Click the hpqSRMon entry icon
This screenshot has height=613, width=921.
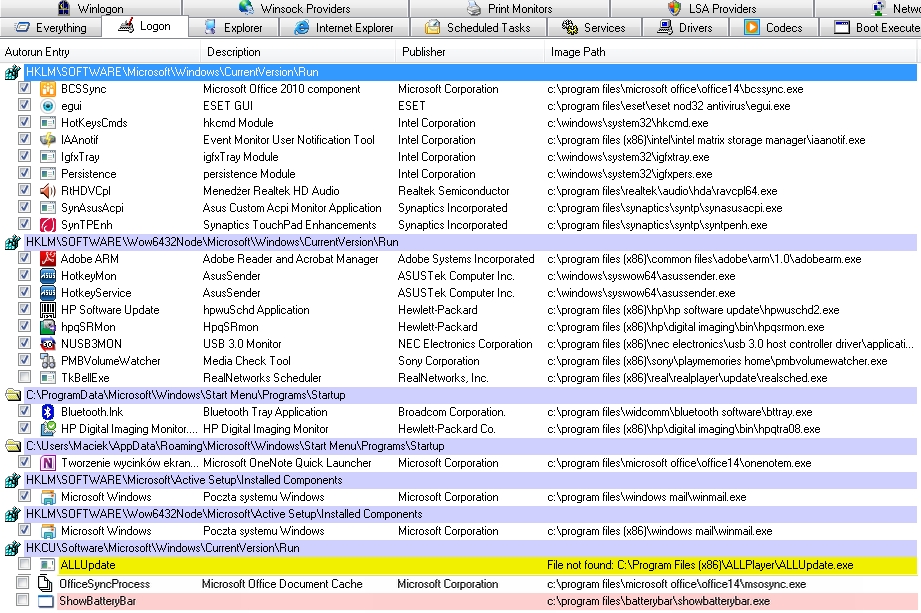(x=48, y=327)
